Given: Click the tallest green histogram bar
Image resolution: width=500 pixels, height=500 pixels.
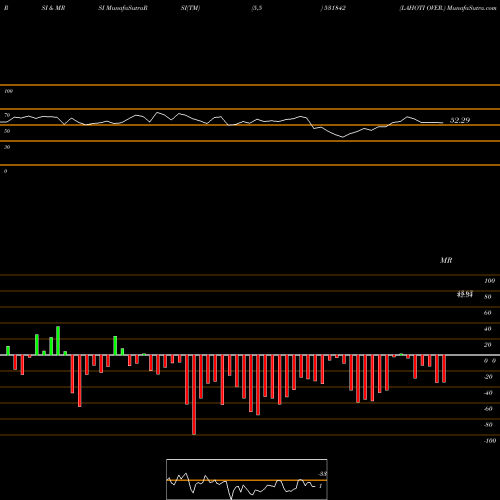Looking at the screenshot, I should point(58,341).
